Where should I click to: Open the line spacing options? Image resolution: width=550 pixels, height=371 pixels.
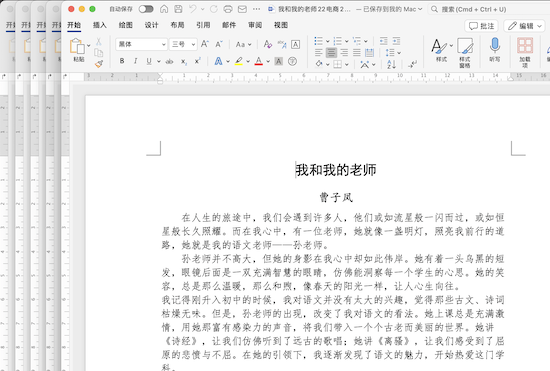click(393, 53)
